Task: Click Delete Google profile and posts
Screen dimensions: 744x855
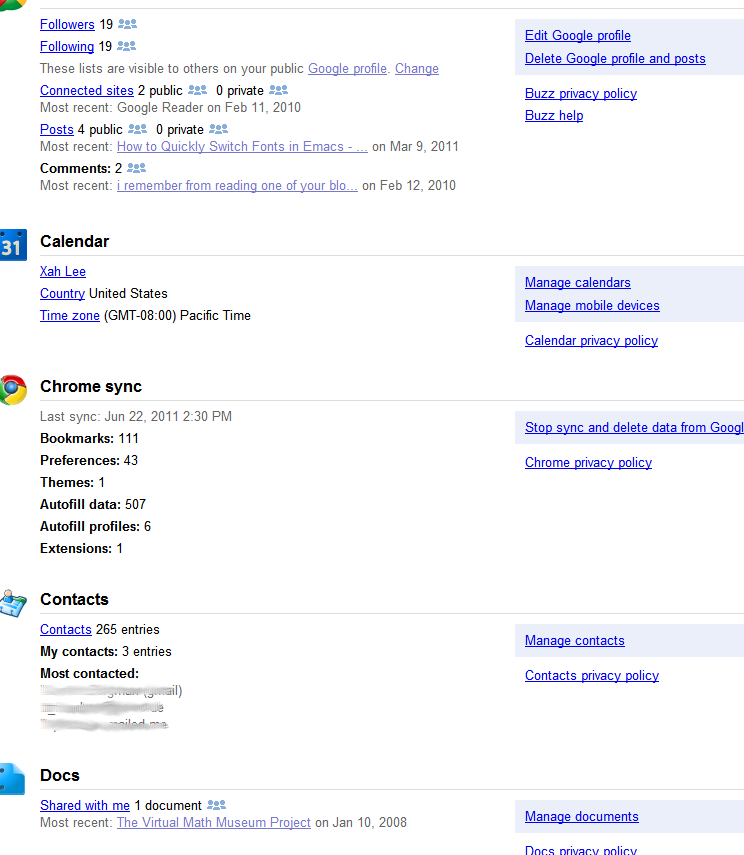Action: 615,58
